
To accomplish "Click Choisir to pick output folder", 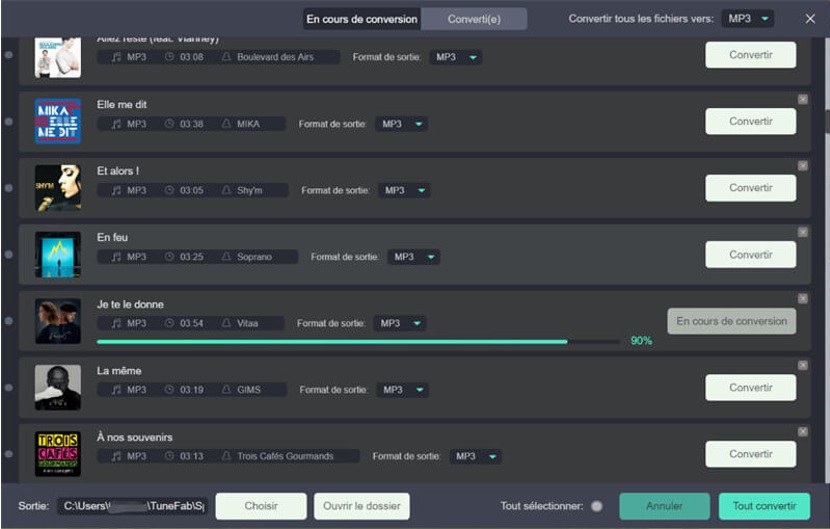I will [x=261, y=506].
